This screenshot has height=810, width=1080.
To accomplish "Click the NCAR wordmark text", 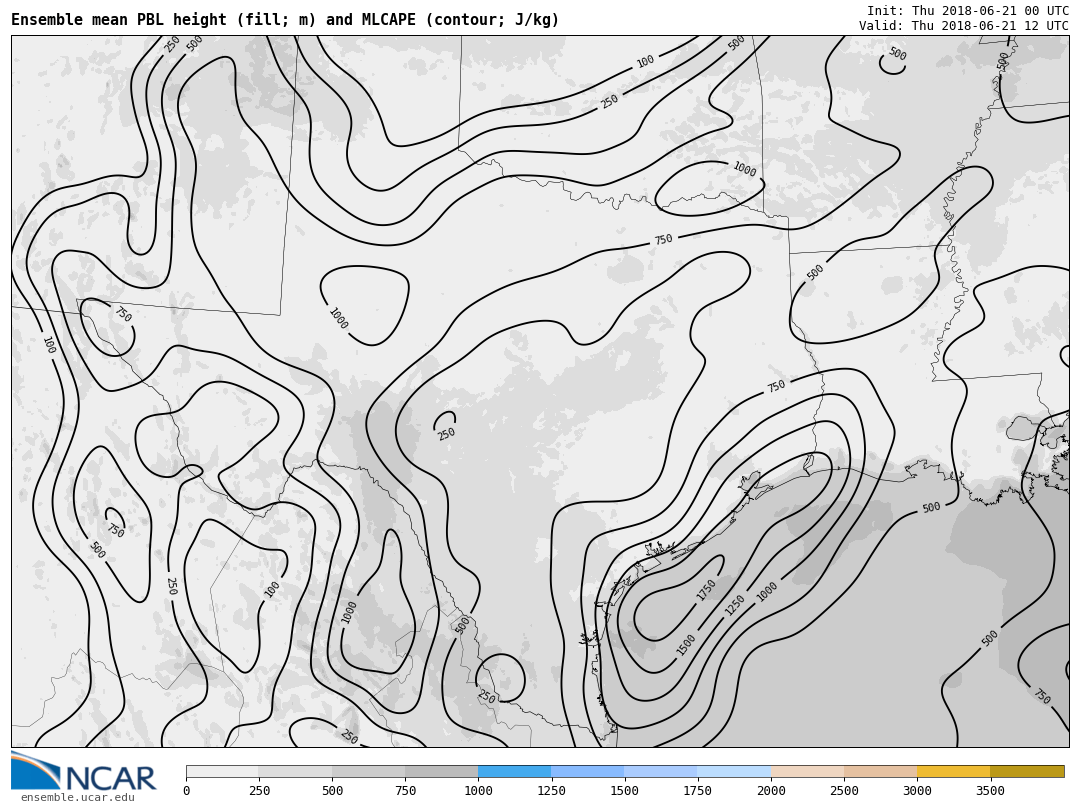I will (x=110, y=779).
